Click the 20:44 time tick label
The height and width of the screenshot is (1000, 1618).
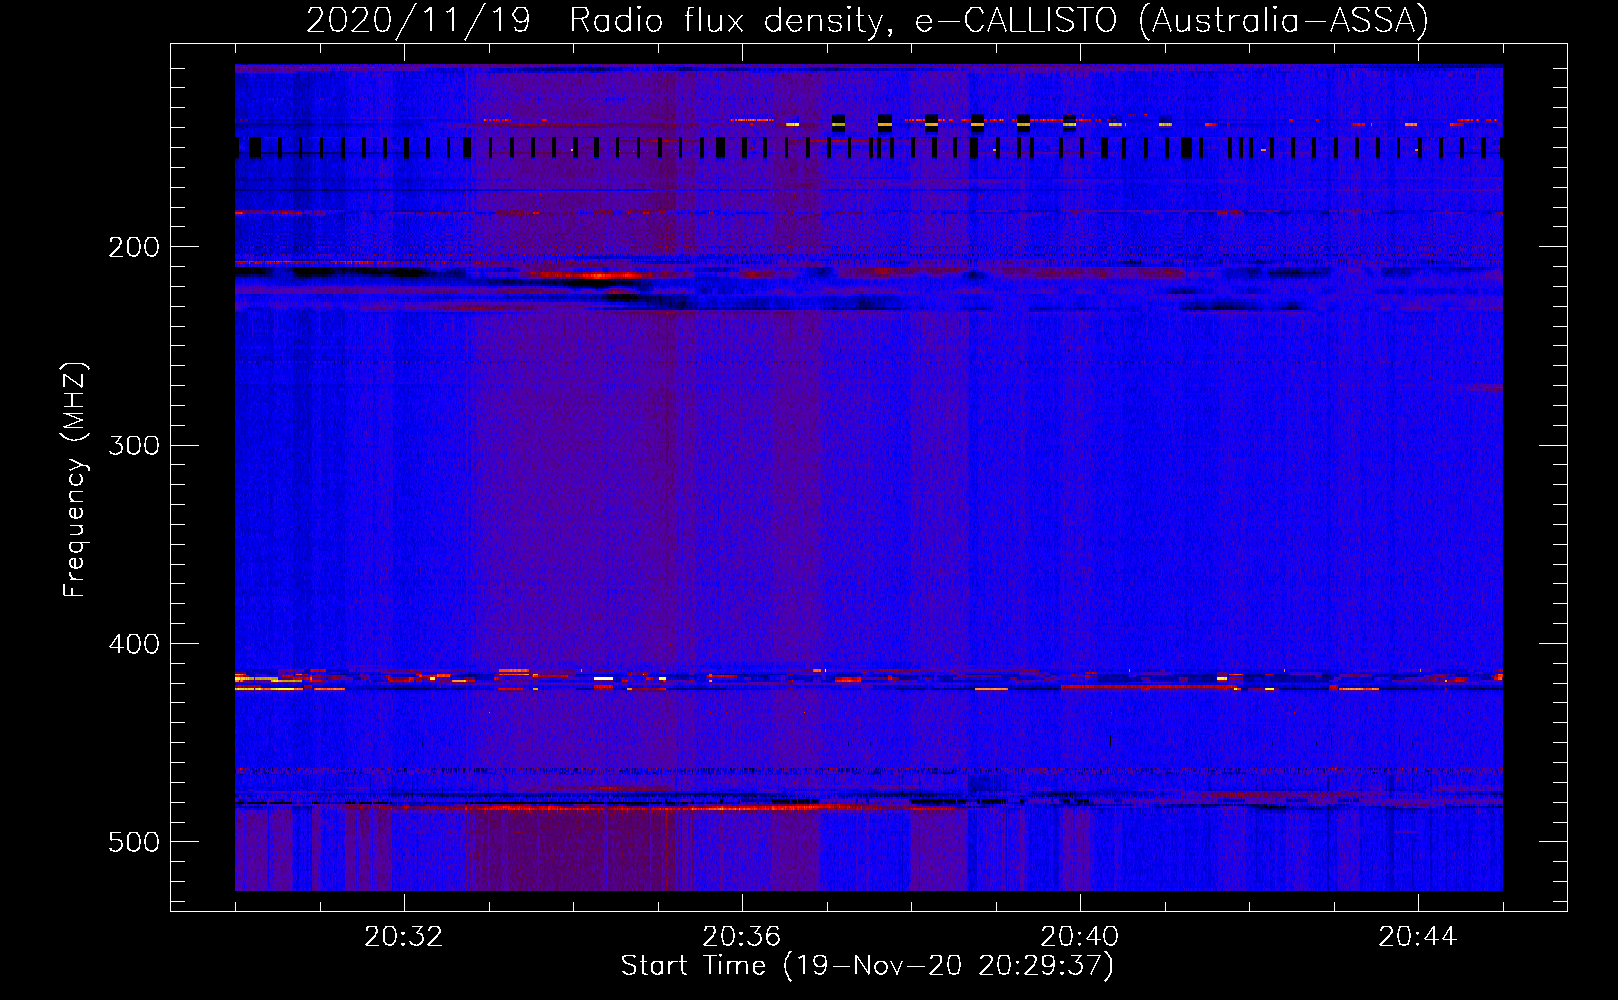[1417, 937]
